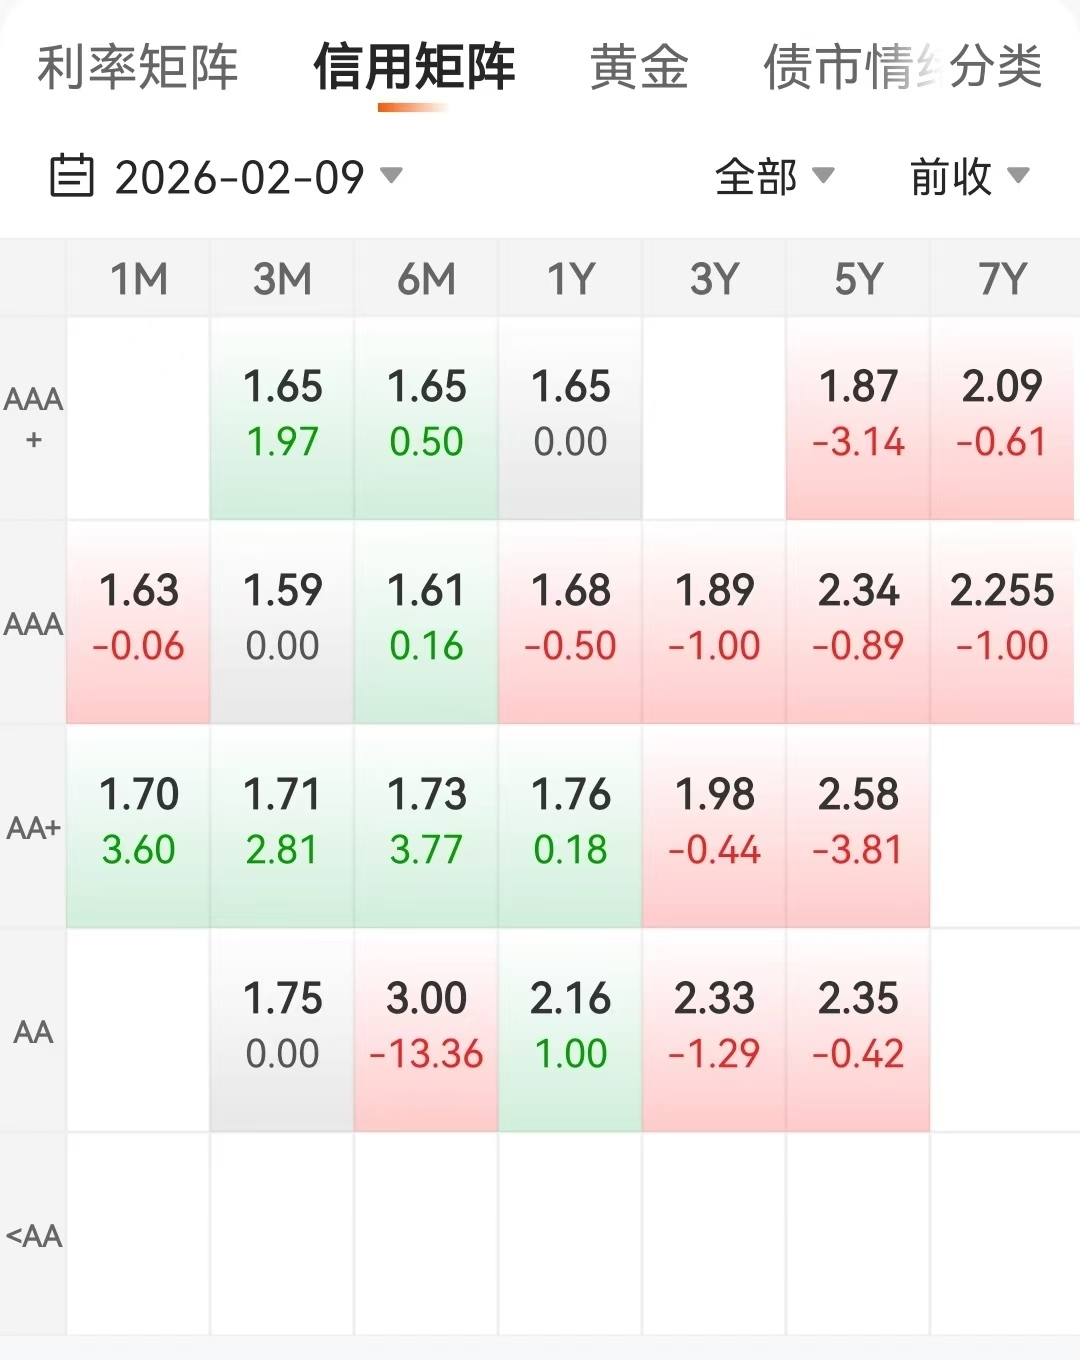Screen dimensions: 1080x1368
Task: Tap the AAA 7Y cell showing 2.255
Action: click(1002, 617)
